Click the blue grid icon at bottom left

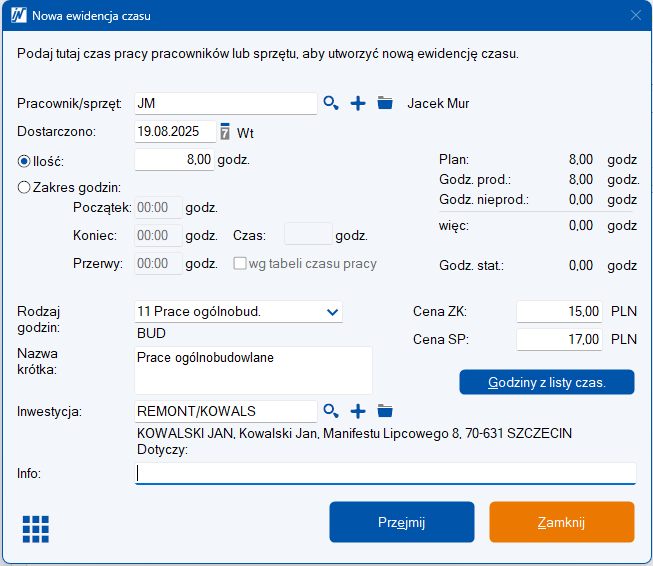point(35,528)
